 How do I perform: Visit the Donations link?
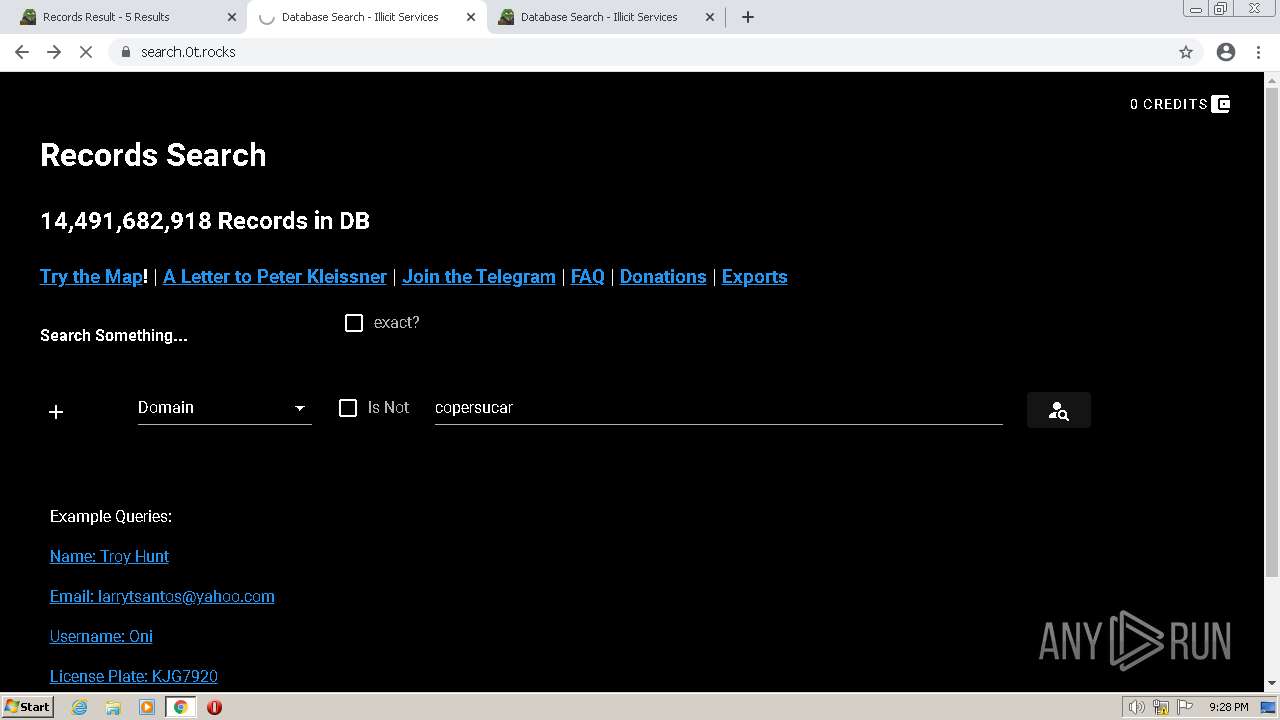pos(663,277)
